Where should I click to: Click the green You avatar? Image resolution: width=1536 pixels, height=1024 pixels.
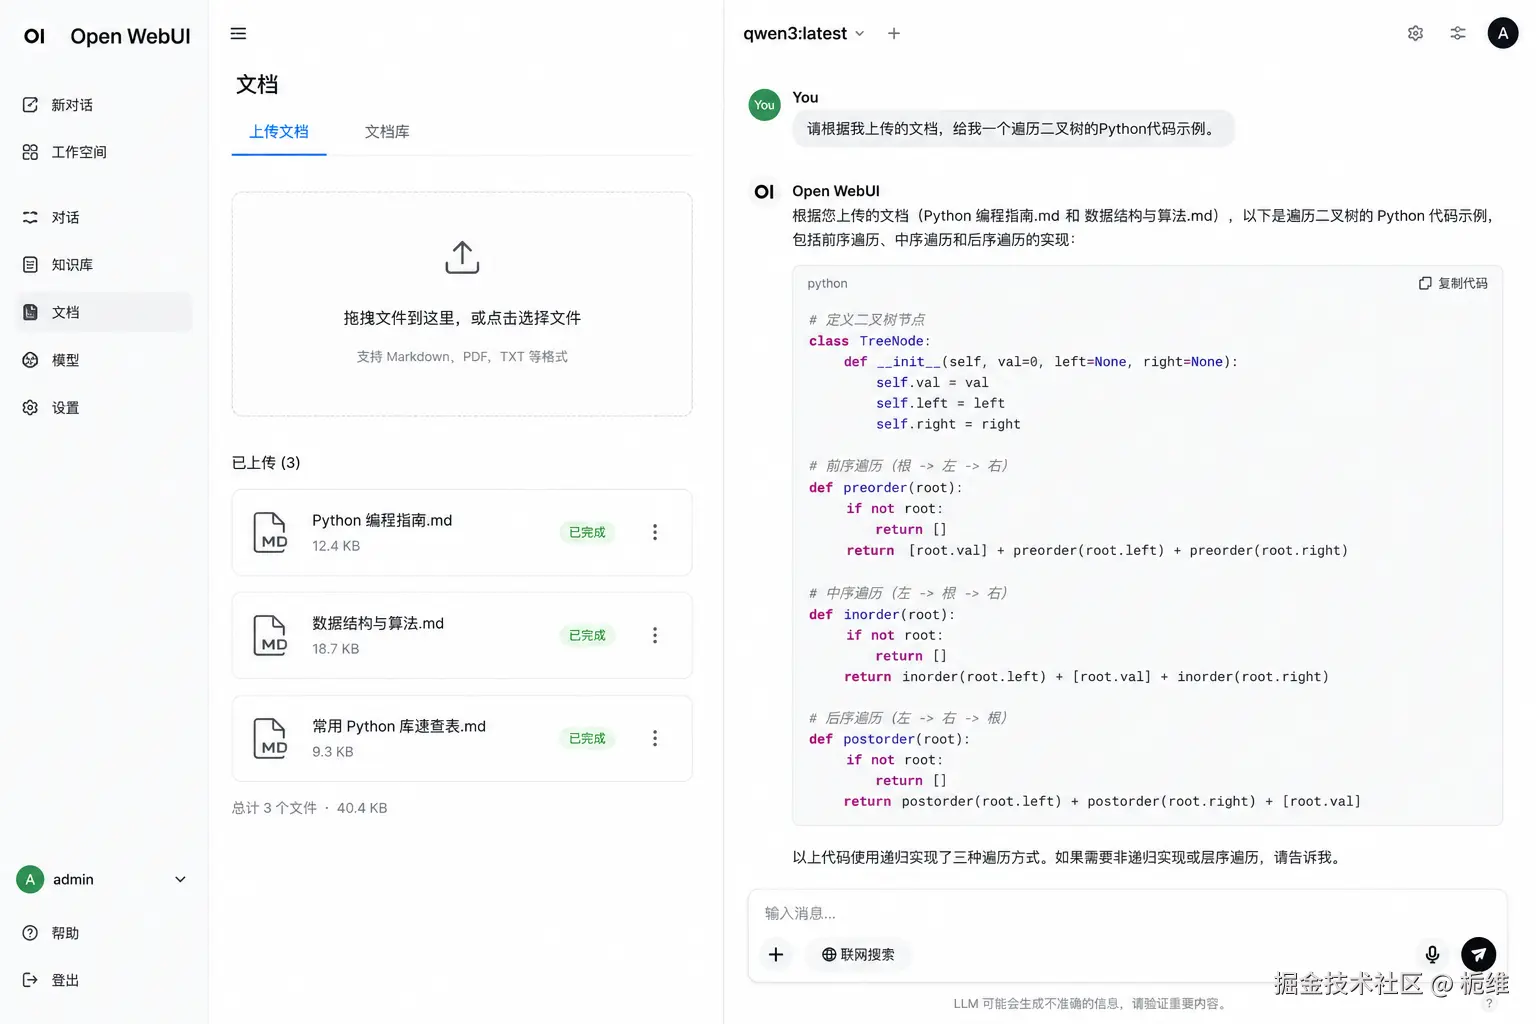(x=765, y=105)
